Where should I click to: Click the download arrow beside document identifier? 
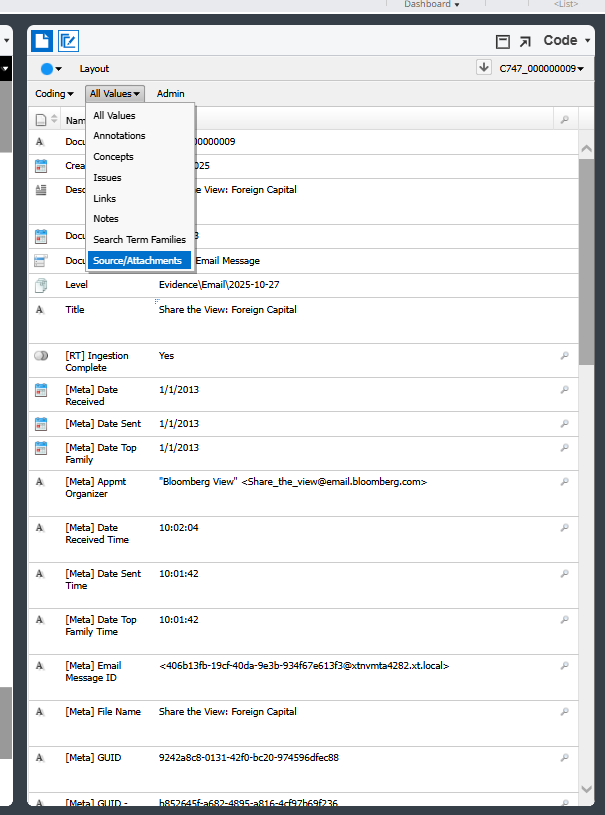coord(484,67)
